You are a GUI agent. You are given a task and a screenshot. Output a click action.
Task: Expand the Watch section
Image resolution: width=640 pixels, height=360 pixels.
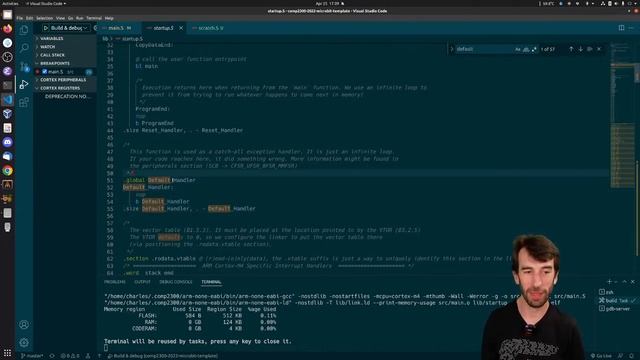tap(65, 47)
